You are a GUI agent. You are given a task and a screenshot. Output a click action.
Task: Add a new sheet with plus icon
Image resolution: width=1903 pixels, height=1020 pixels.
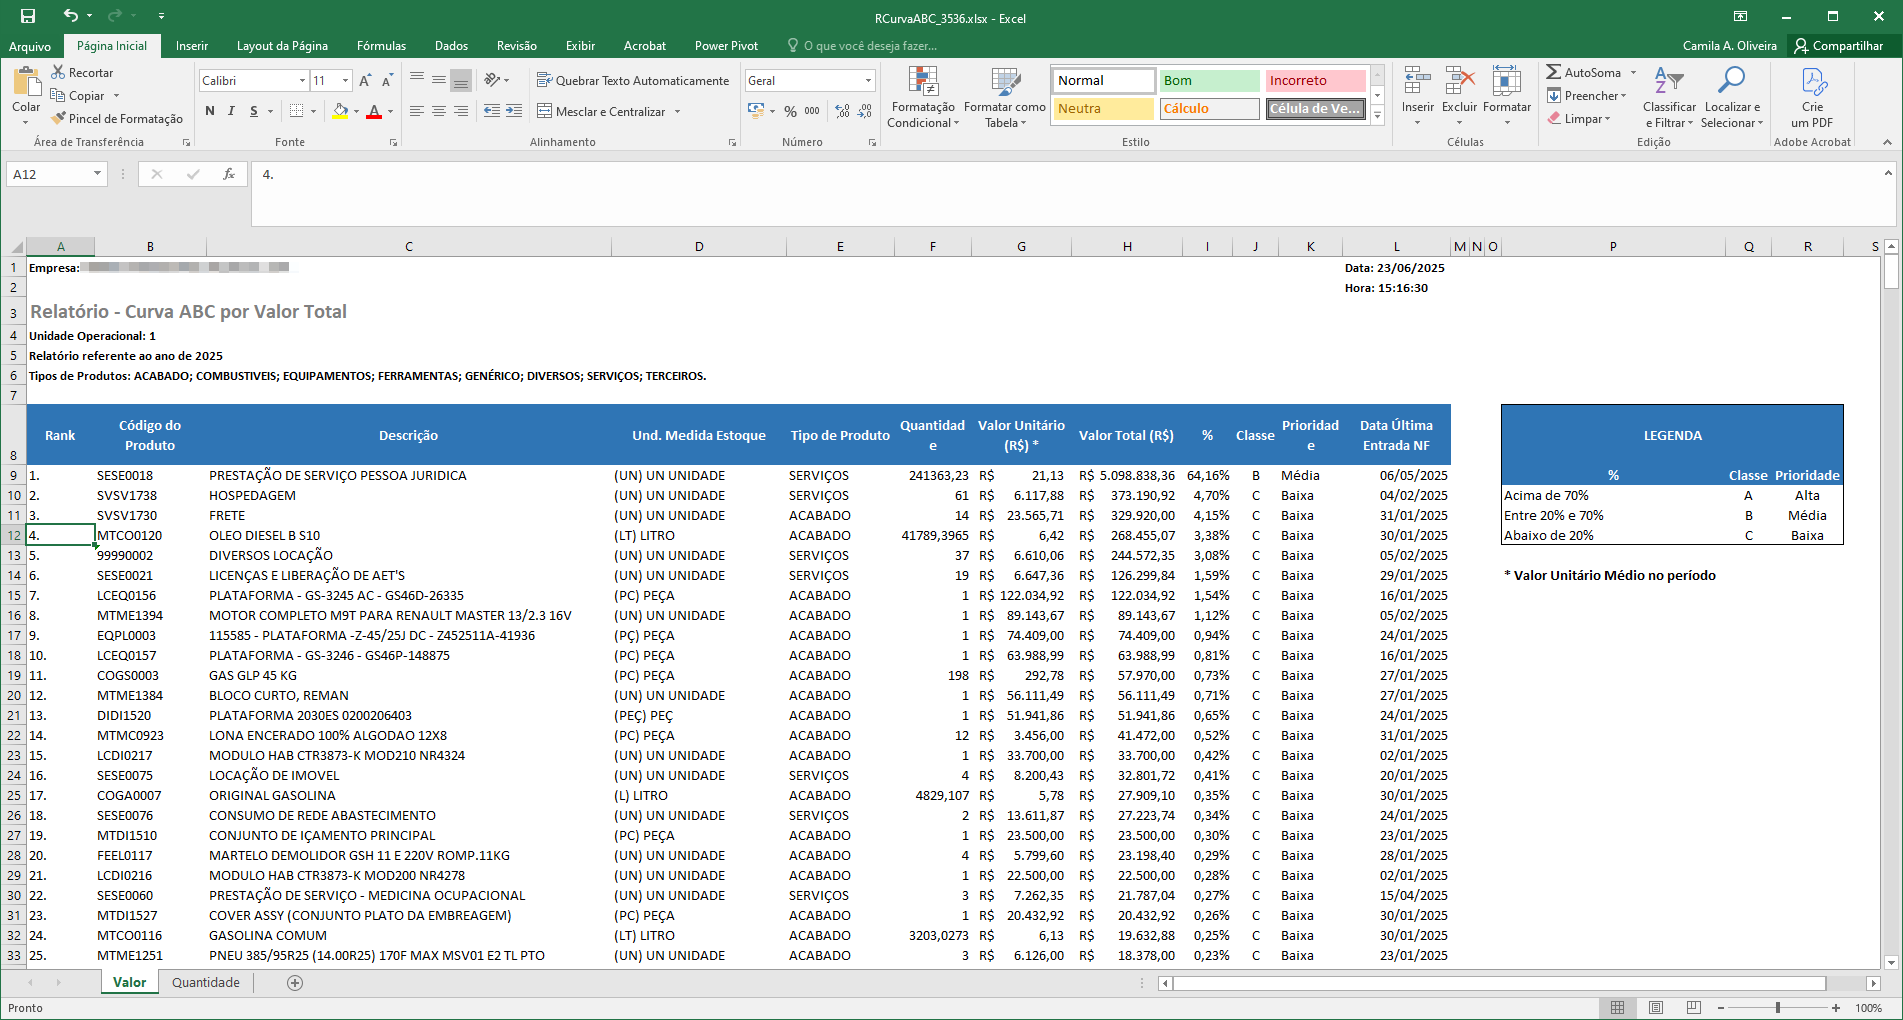pyautogui.click(x=295, y=983)
